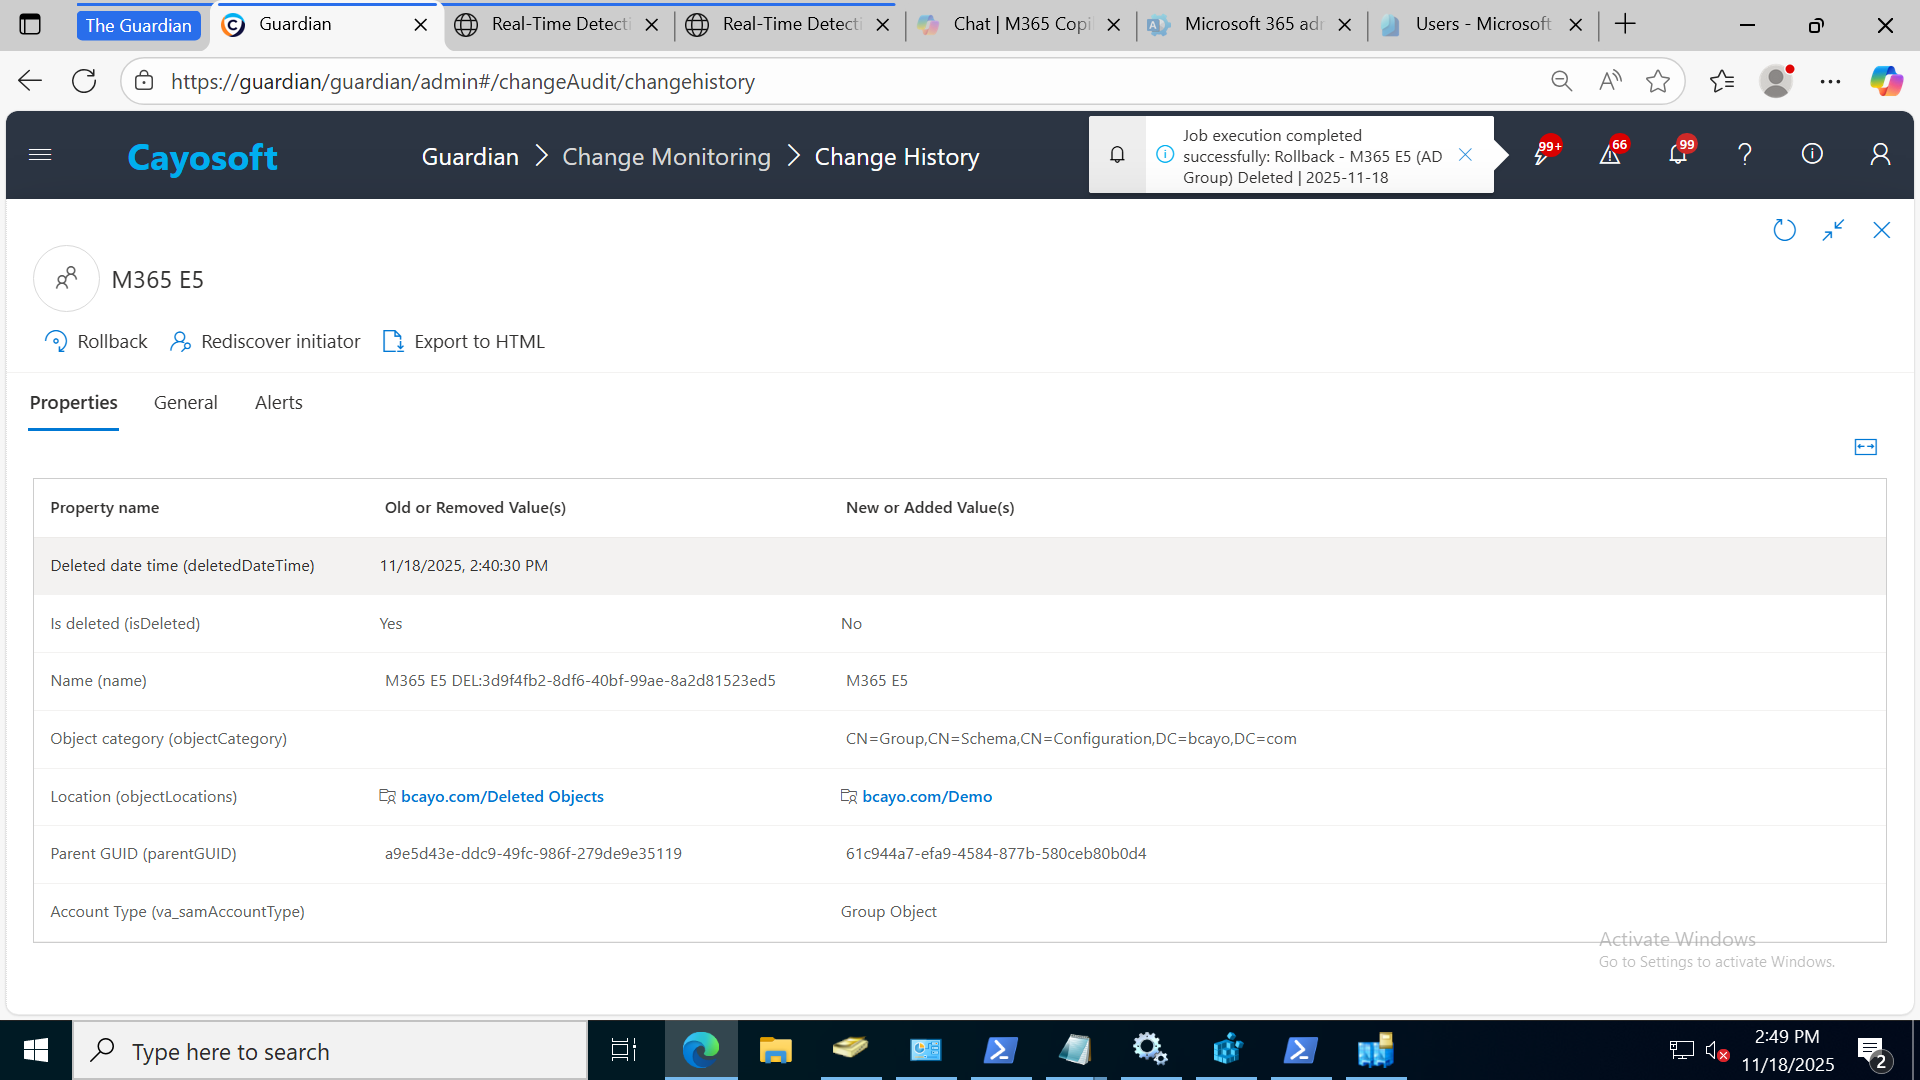Screen dimensions: 1920x1080
Task: Close the M365 E5 details panel
Action: tap(1881, 231)
